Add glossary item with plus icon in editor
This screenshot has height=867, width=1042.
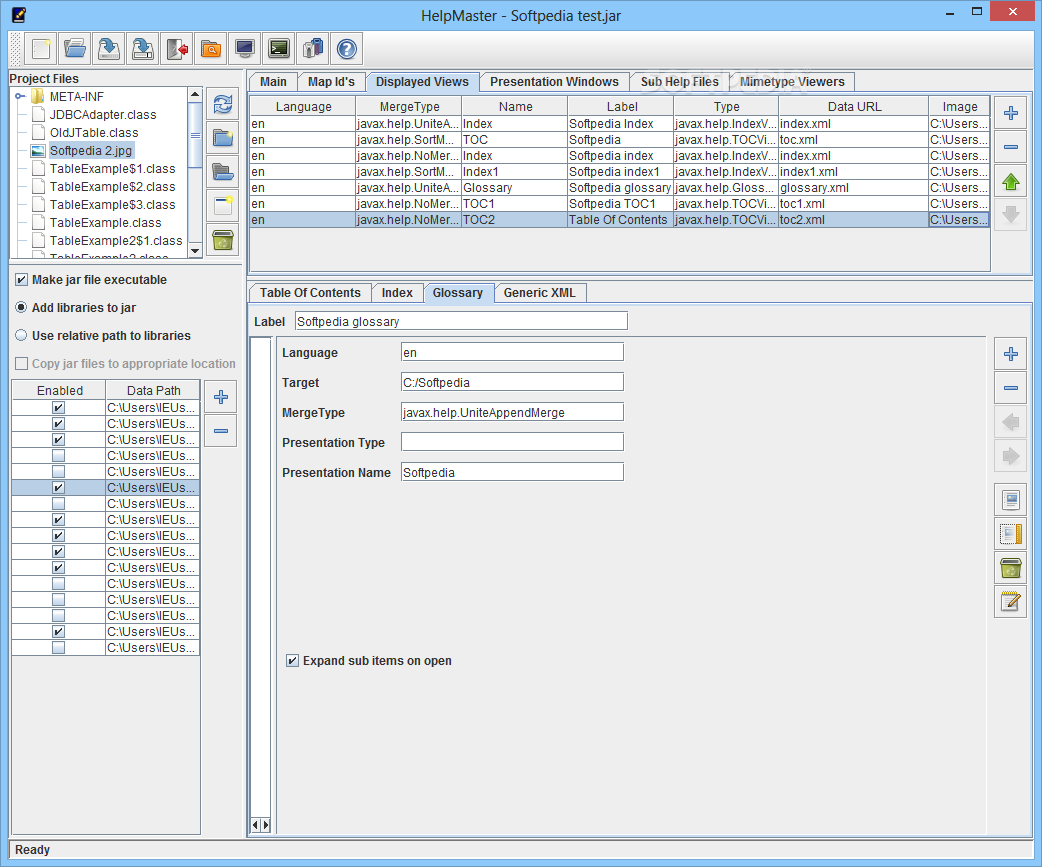point(1011,353)
